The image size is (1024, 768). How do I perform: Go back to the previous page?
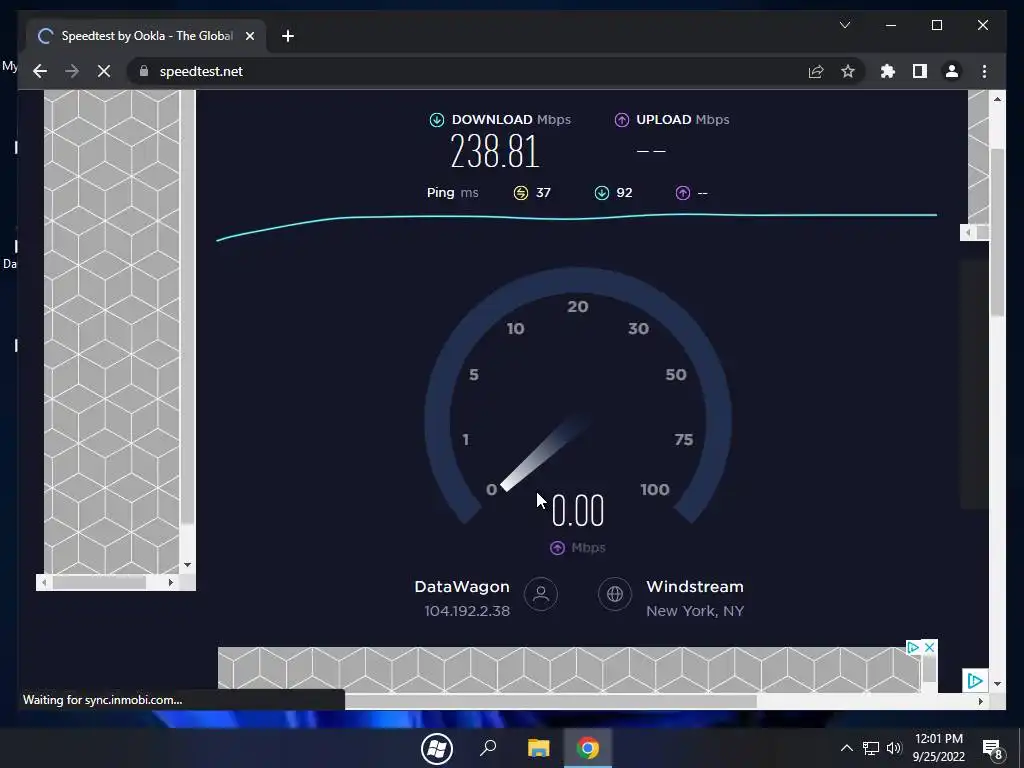click(40, 71)
